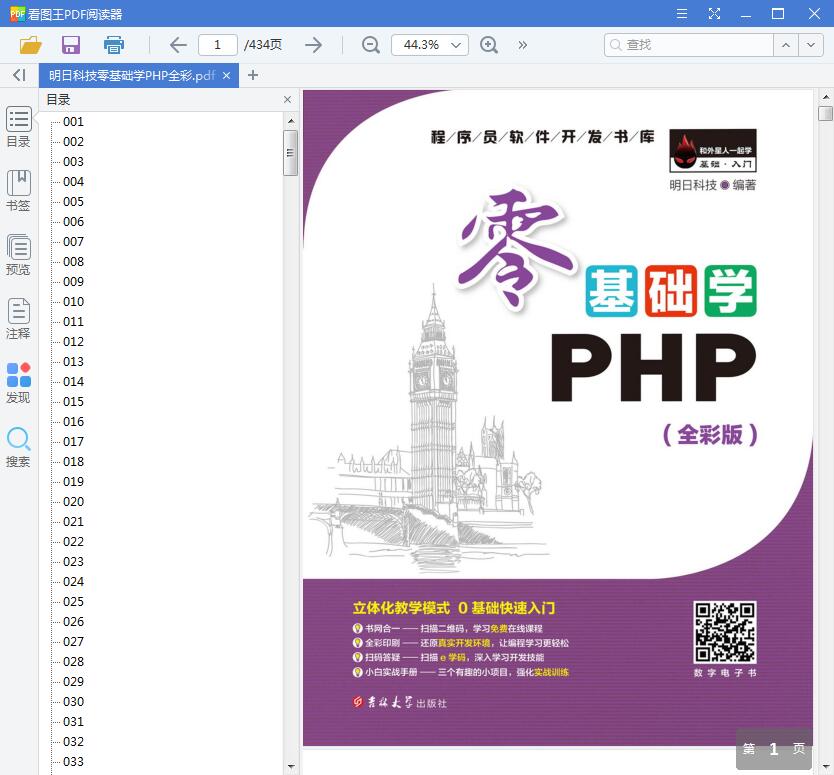Screen dimensions: 834x775
Task: Click the document view scrollbar thumb
Action: [825, 113]
